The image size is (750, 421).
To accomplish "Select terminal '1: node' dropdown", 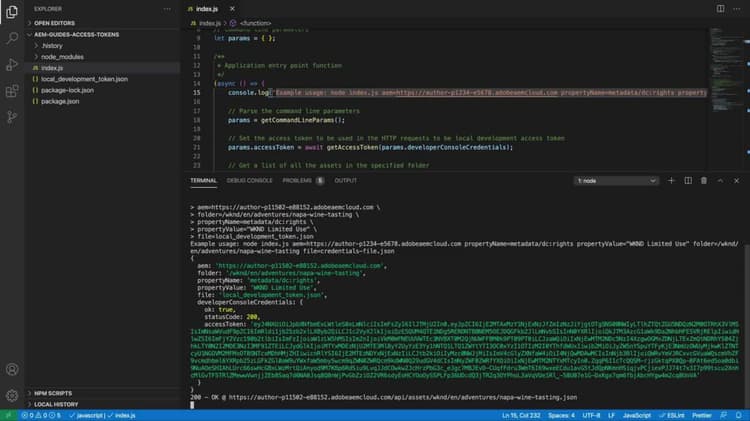I will 616,181.
